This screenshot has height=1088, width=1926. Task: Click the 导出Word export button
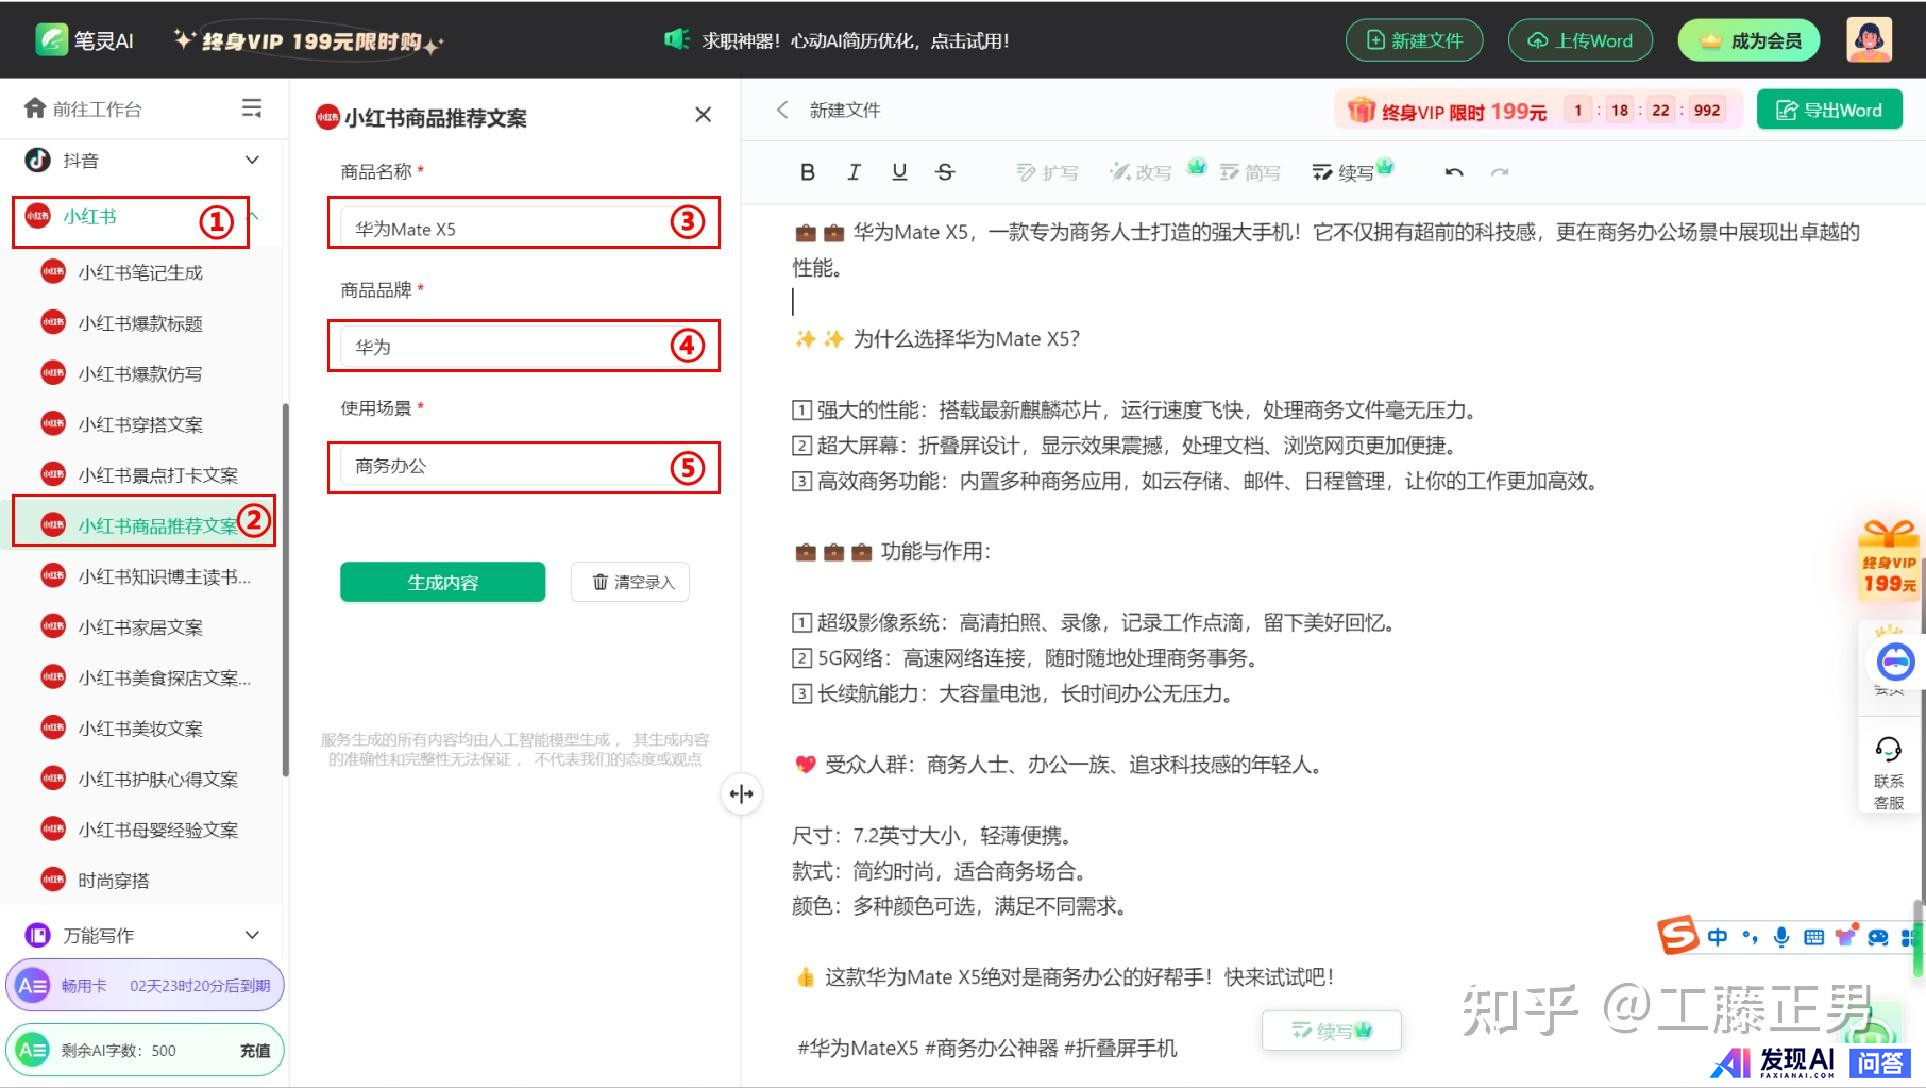(1828, 110)
